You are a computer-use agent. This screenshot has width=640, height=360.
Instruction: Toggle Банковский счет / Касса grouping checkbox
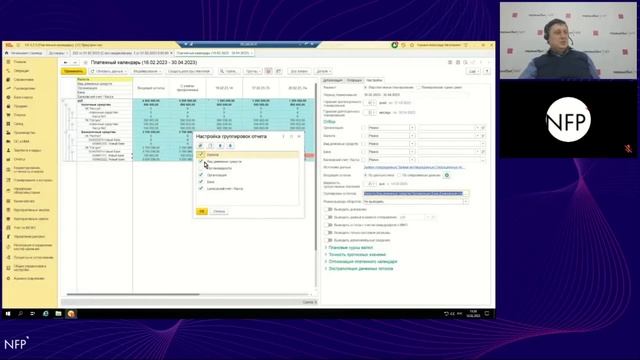click(201, 188)
